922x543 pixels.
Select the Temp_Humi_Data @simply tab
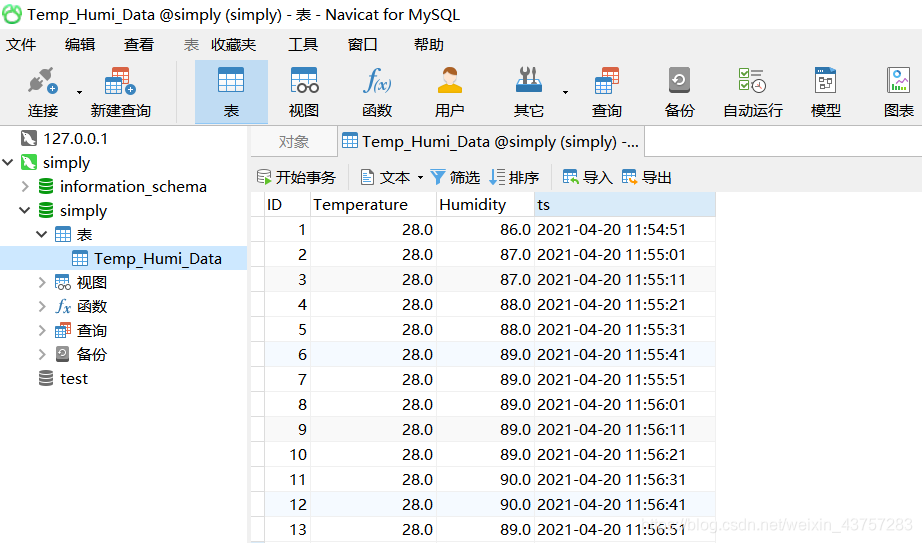[x=491, y=142]
